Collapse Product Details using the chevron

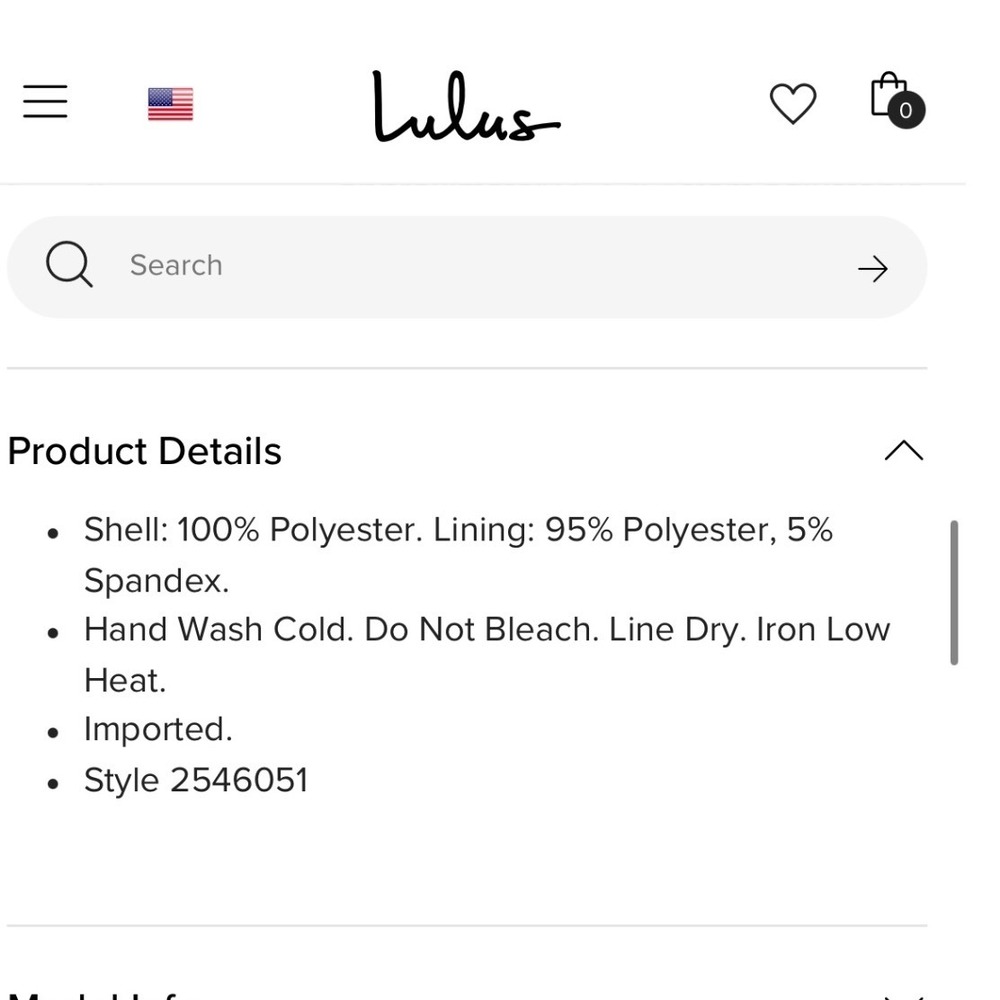point(904,450)
